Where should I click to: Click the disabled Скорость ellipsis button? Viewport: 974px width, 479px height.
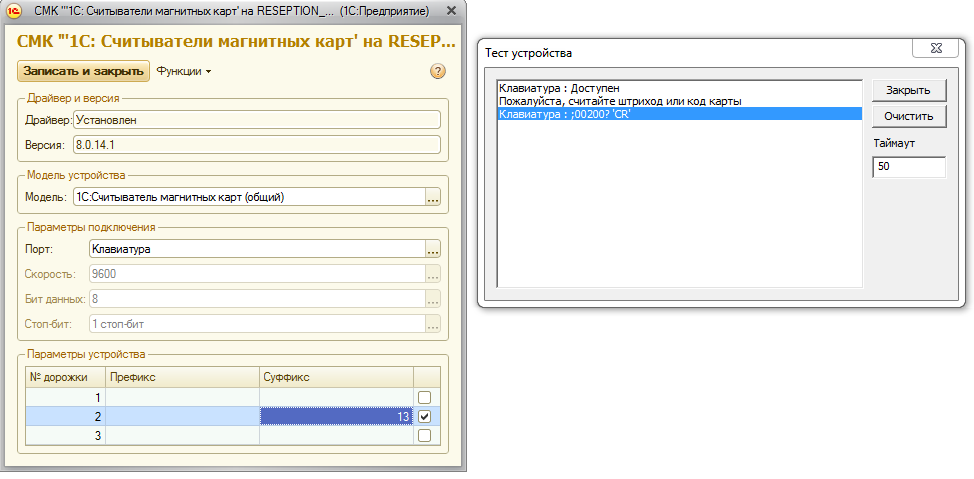(433, 274)
